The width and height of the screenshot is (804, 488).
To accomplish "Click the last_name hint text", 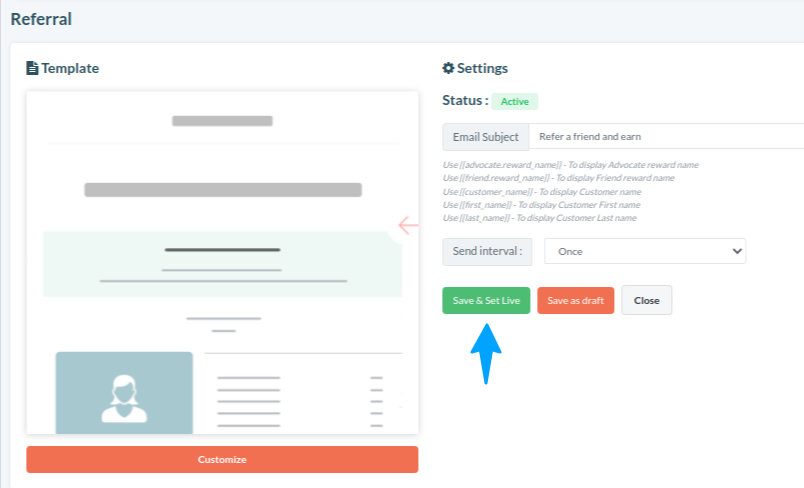I will point(539,218).
